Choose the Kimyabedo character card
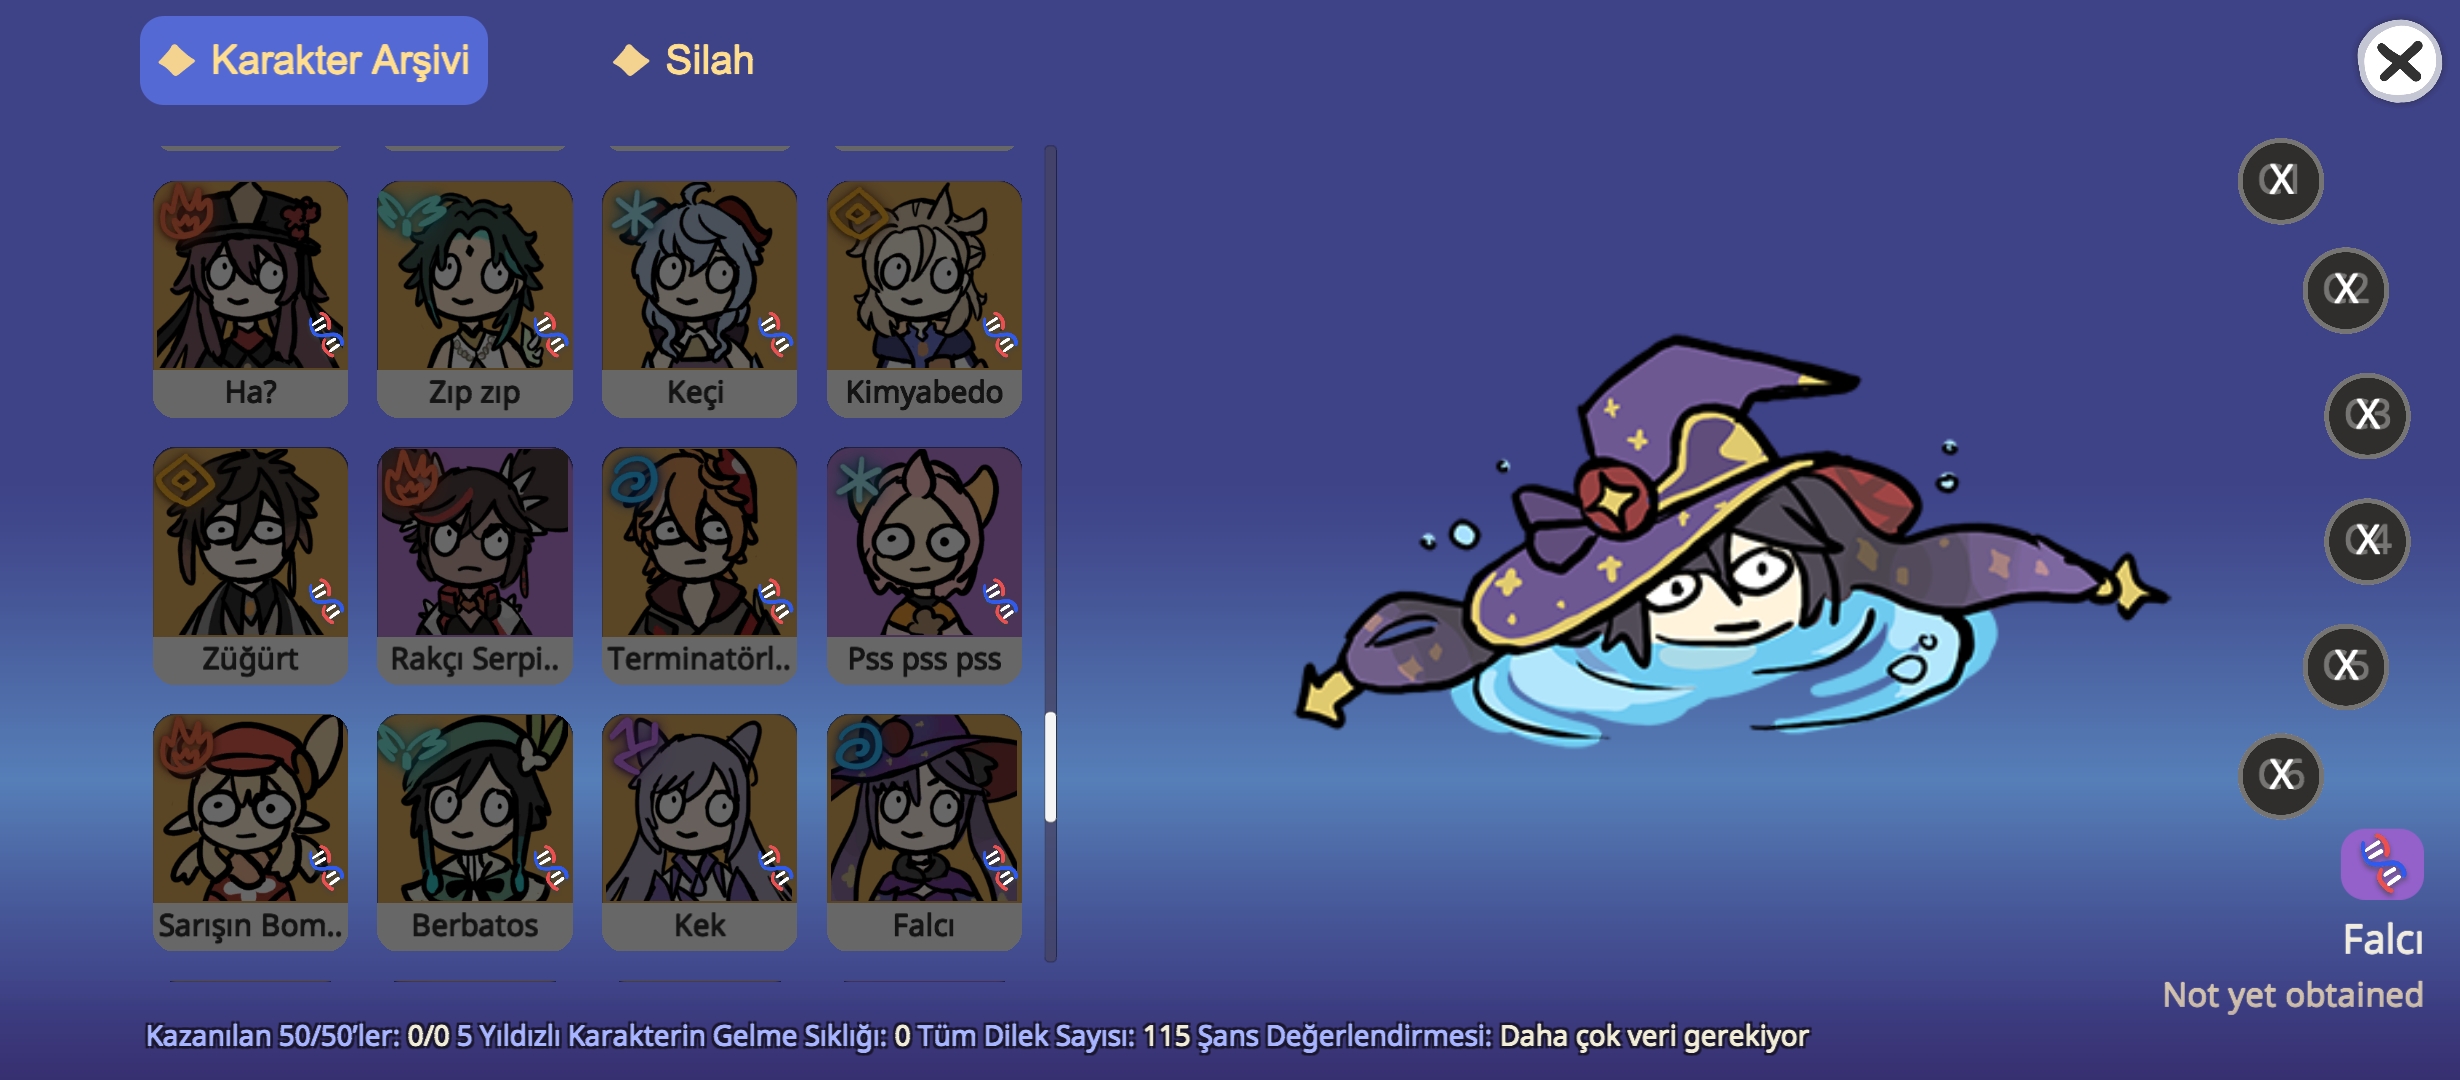This screenshot has height=1080, width=2460. (x=924, y=299)
